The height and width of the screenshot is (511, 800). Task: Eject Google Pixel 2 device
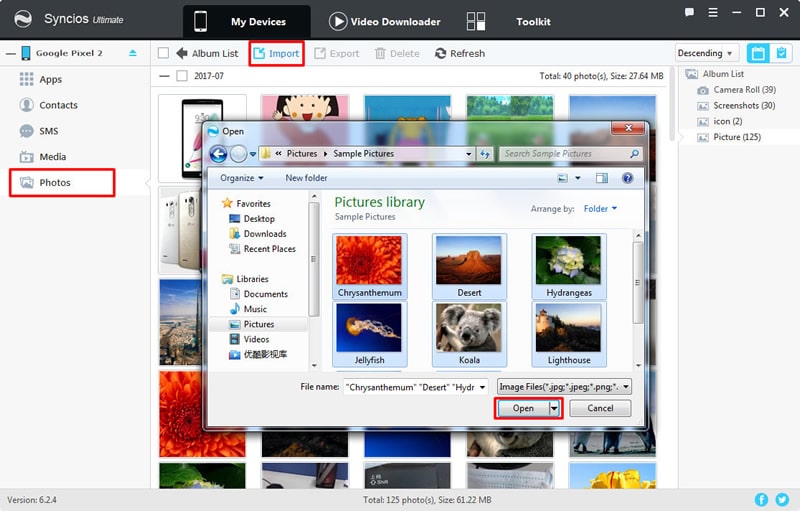[x=133, y=53]
